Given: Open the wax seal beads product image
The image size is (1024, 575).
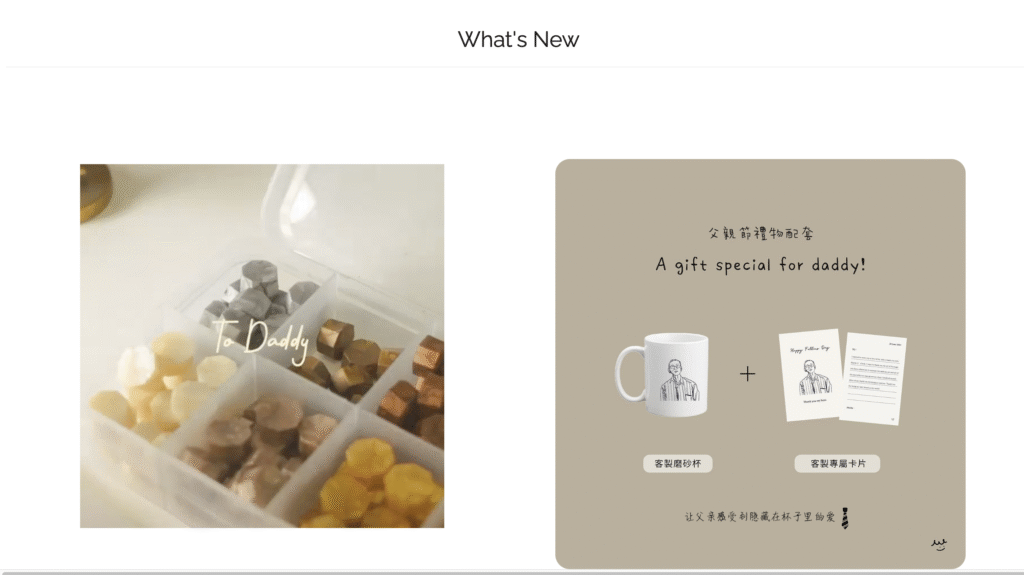Looking at the screenshot, I should click(262, 346).
